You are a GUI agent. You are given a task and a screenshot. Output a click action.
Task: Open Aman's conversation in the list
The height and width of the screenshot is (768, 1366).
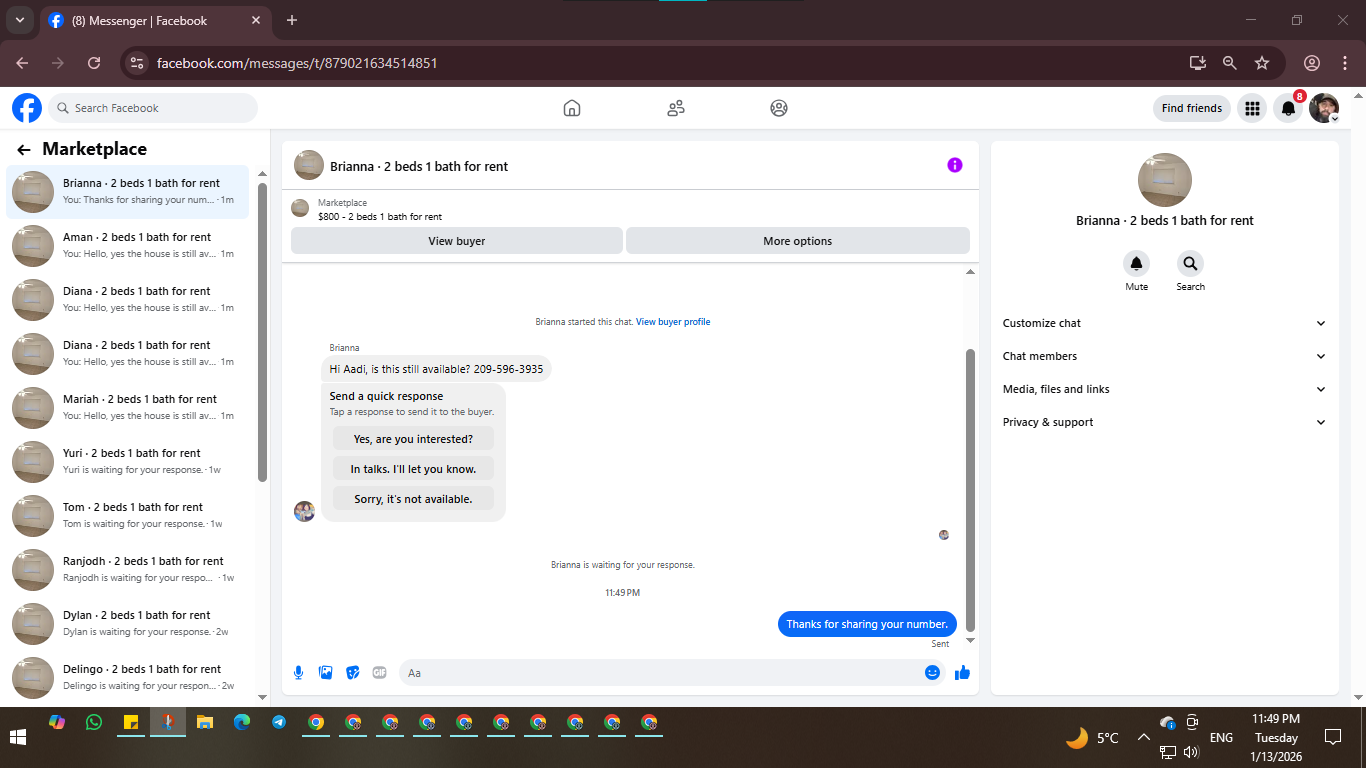128,245
